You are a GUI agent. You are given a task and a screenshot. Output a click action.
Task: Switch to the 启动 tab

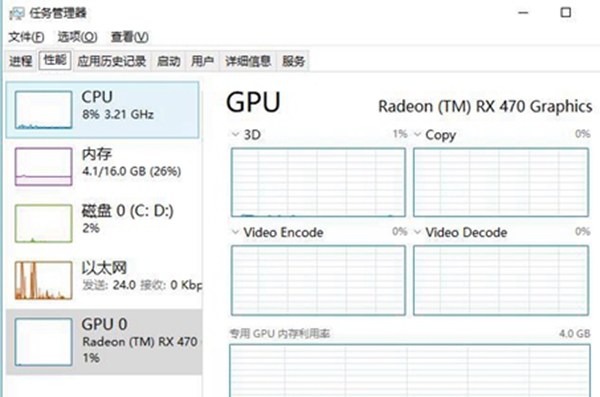coord(168,61)
